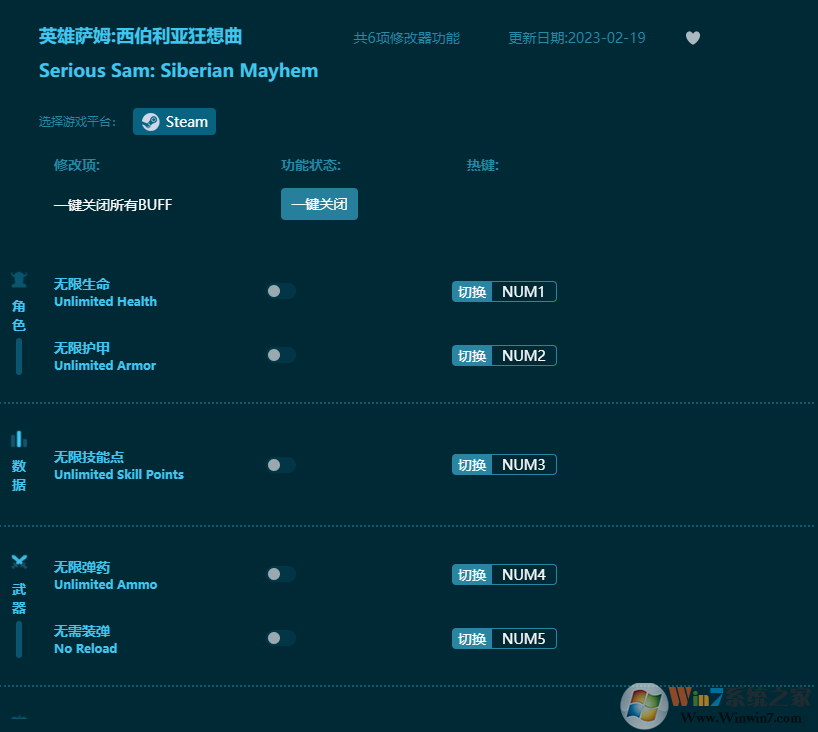Select the character category icon
Screen dimensions: 818x732
[x=19, y=280]
